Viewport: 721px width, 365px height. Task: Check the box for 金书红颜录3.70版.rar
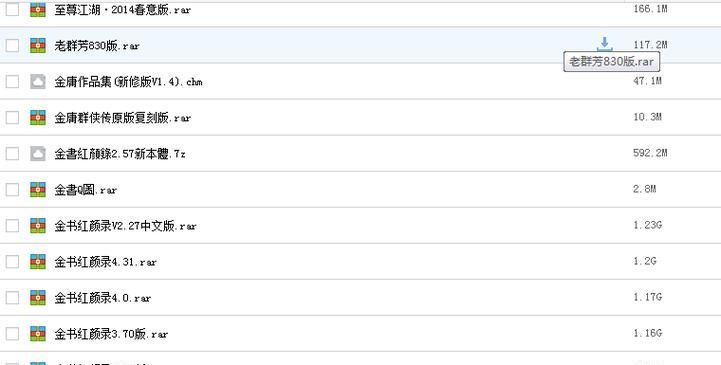pos(12,334)
